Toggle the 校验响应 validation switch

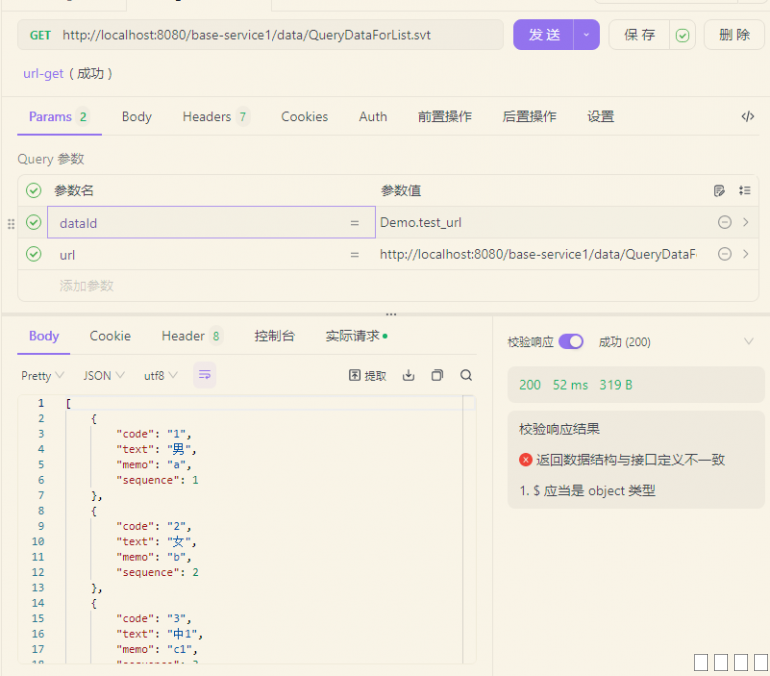(571, 342)
